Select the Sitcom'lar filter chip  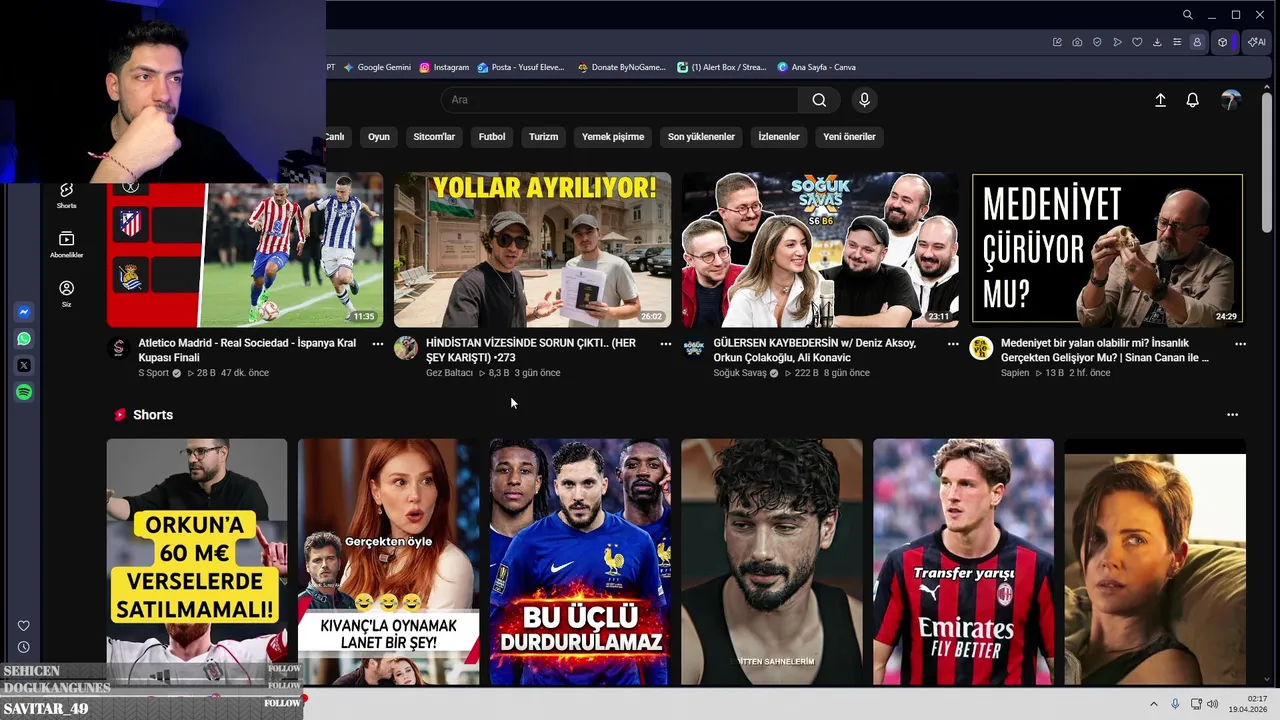[434, 137]
